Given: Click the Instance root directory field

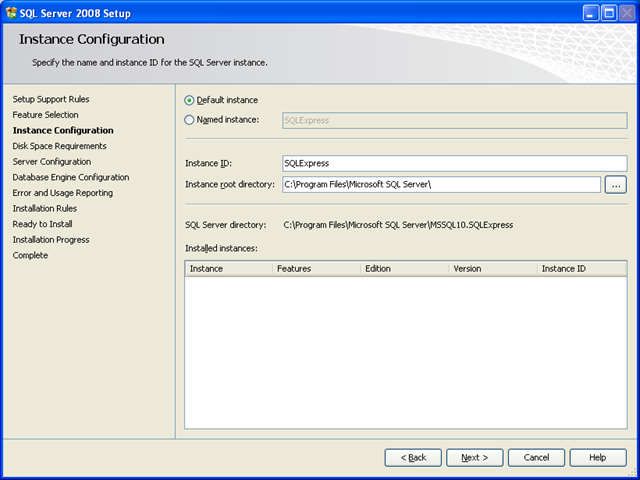Looking at the screenshot, I should (442, 184).
